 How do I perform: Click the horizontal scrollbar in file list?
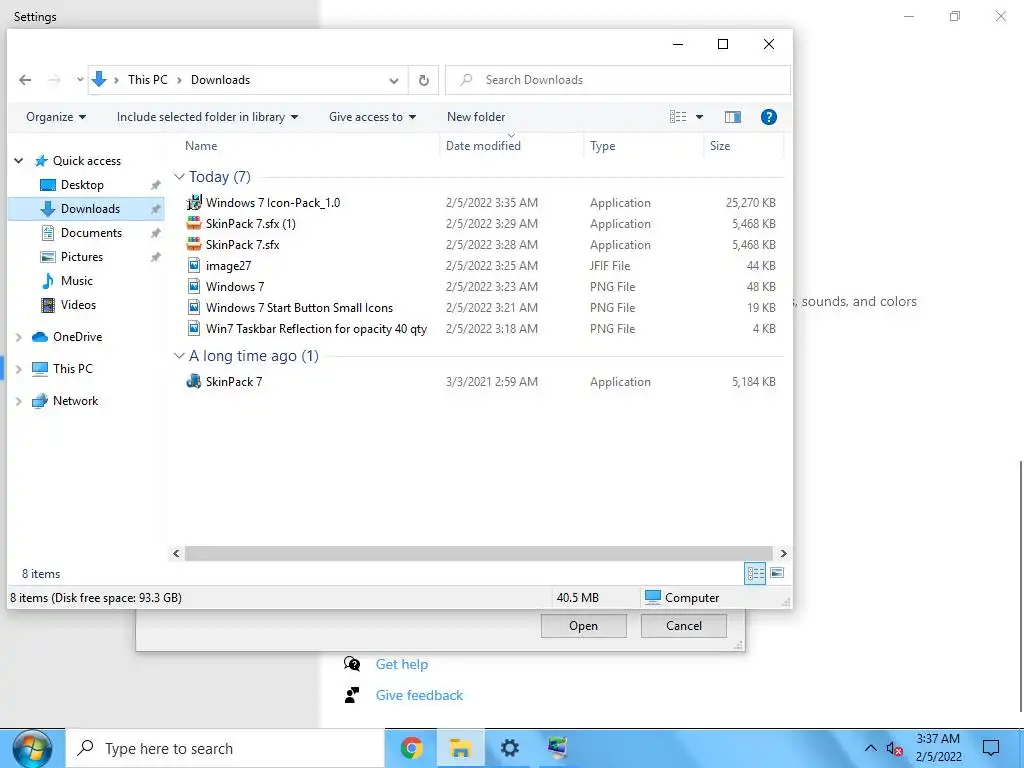point(478,553)
